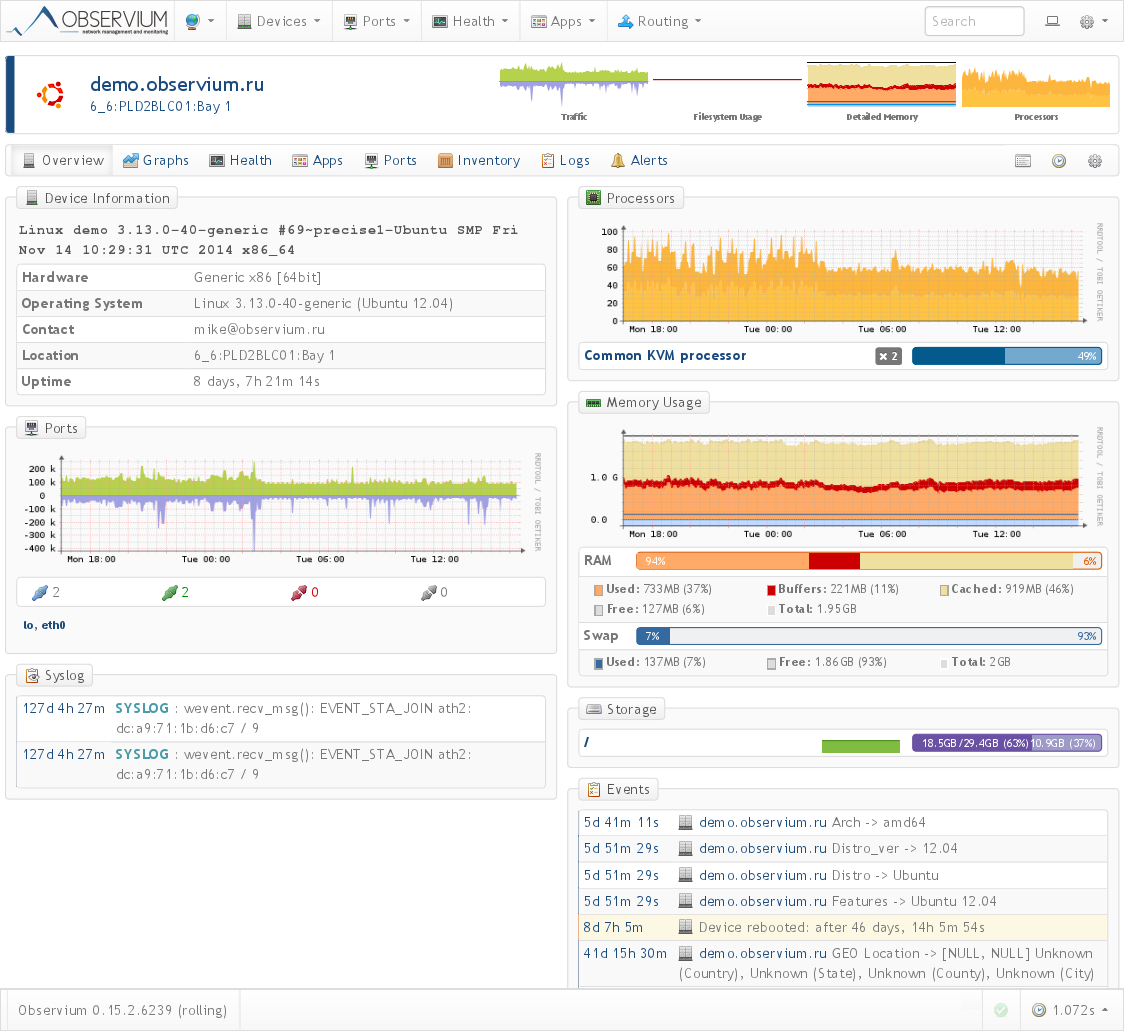Click the RAM usage bar

pyautogui.click(x=869, y=561)
